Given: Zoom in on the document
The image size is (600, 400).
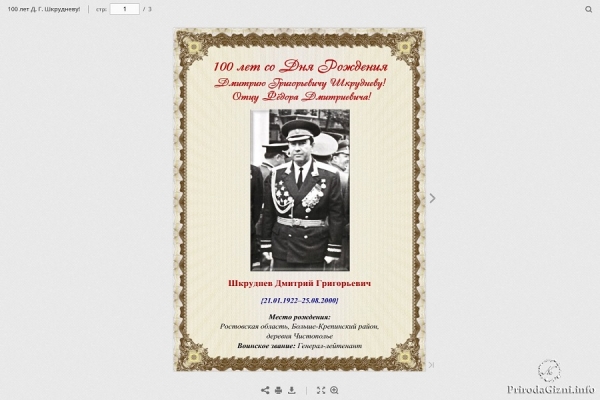Looking at the screenshot, I should (x=334, y=390).
